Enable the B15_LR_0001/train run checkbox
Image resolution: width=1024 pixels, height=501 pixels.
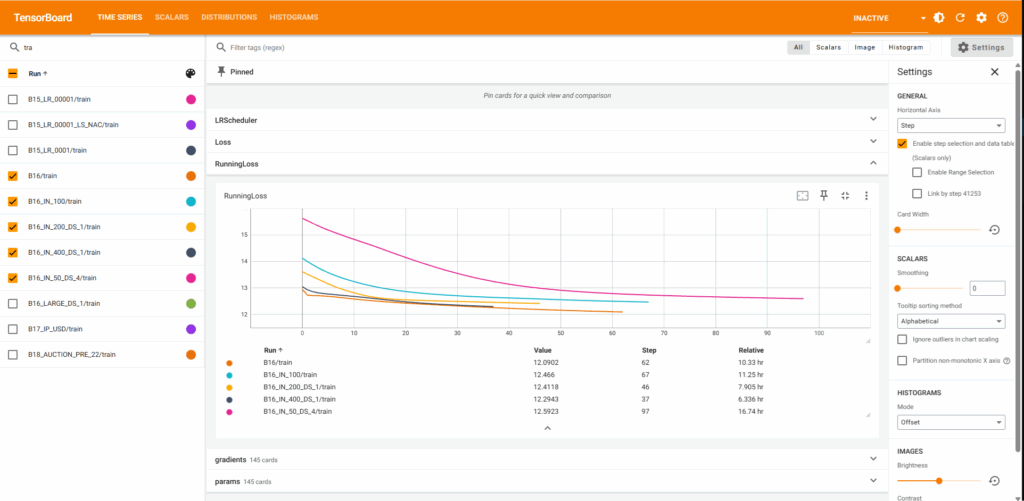click(x=13, y=150)
